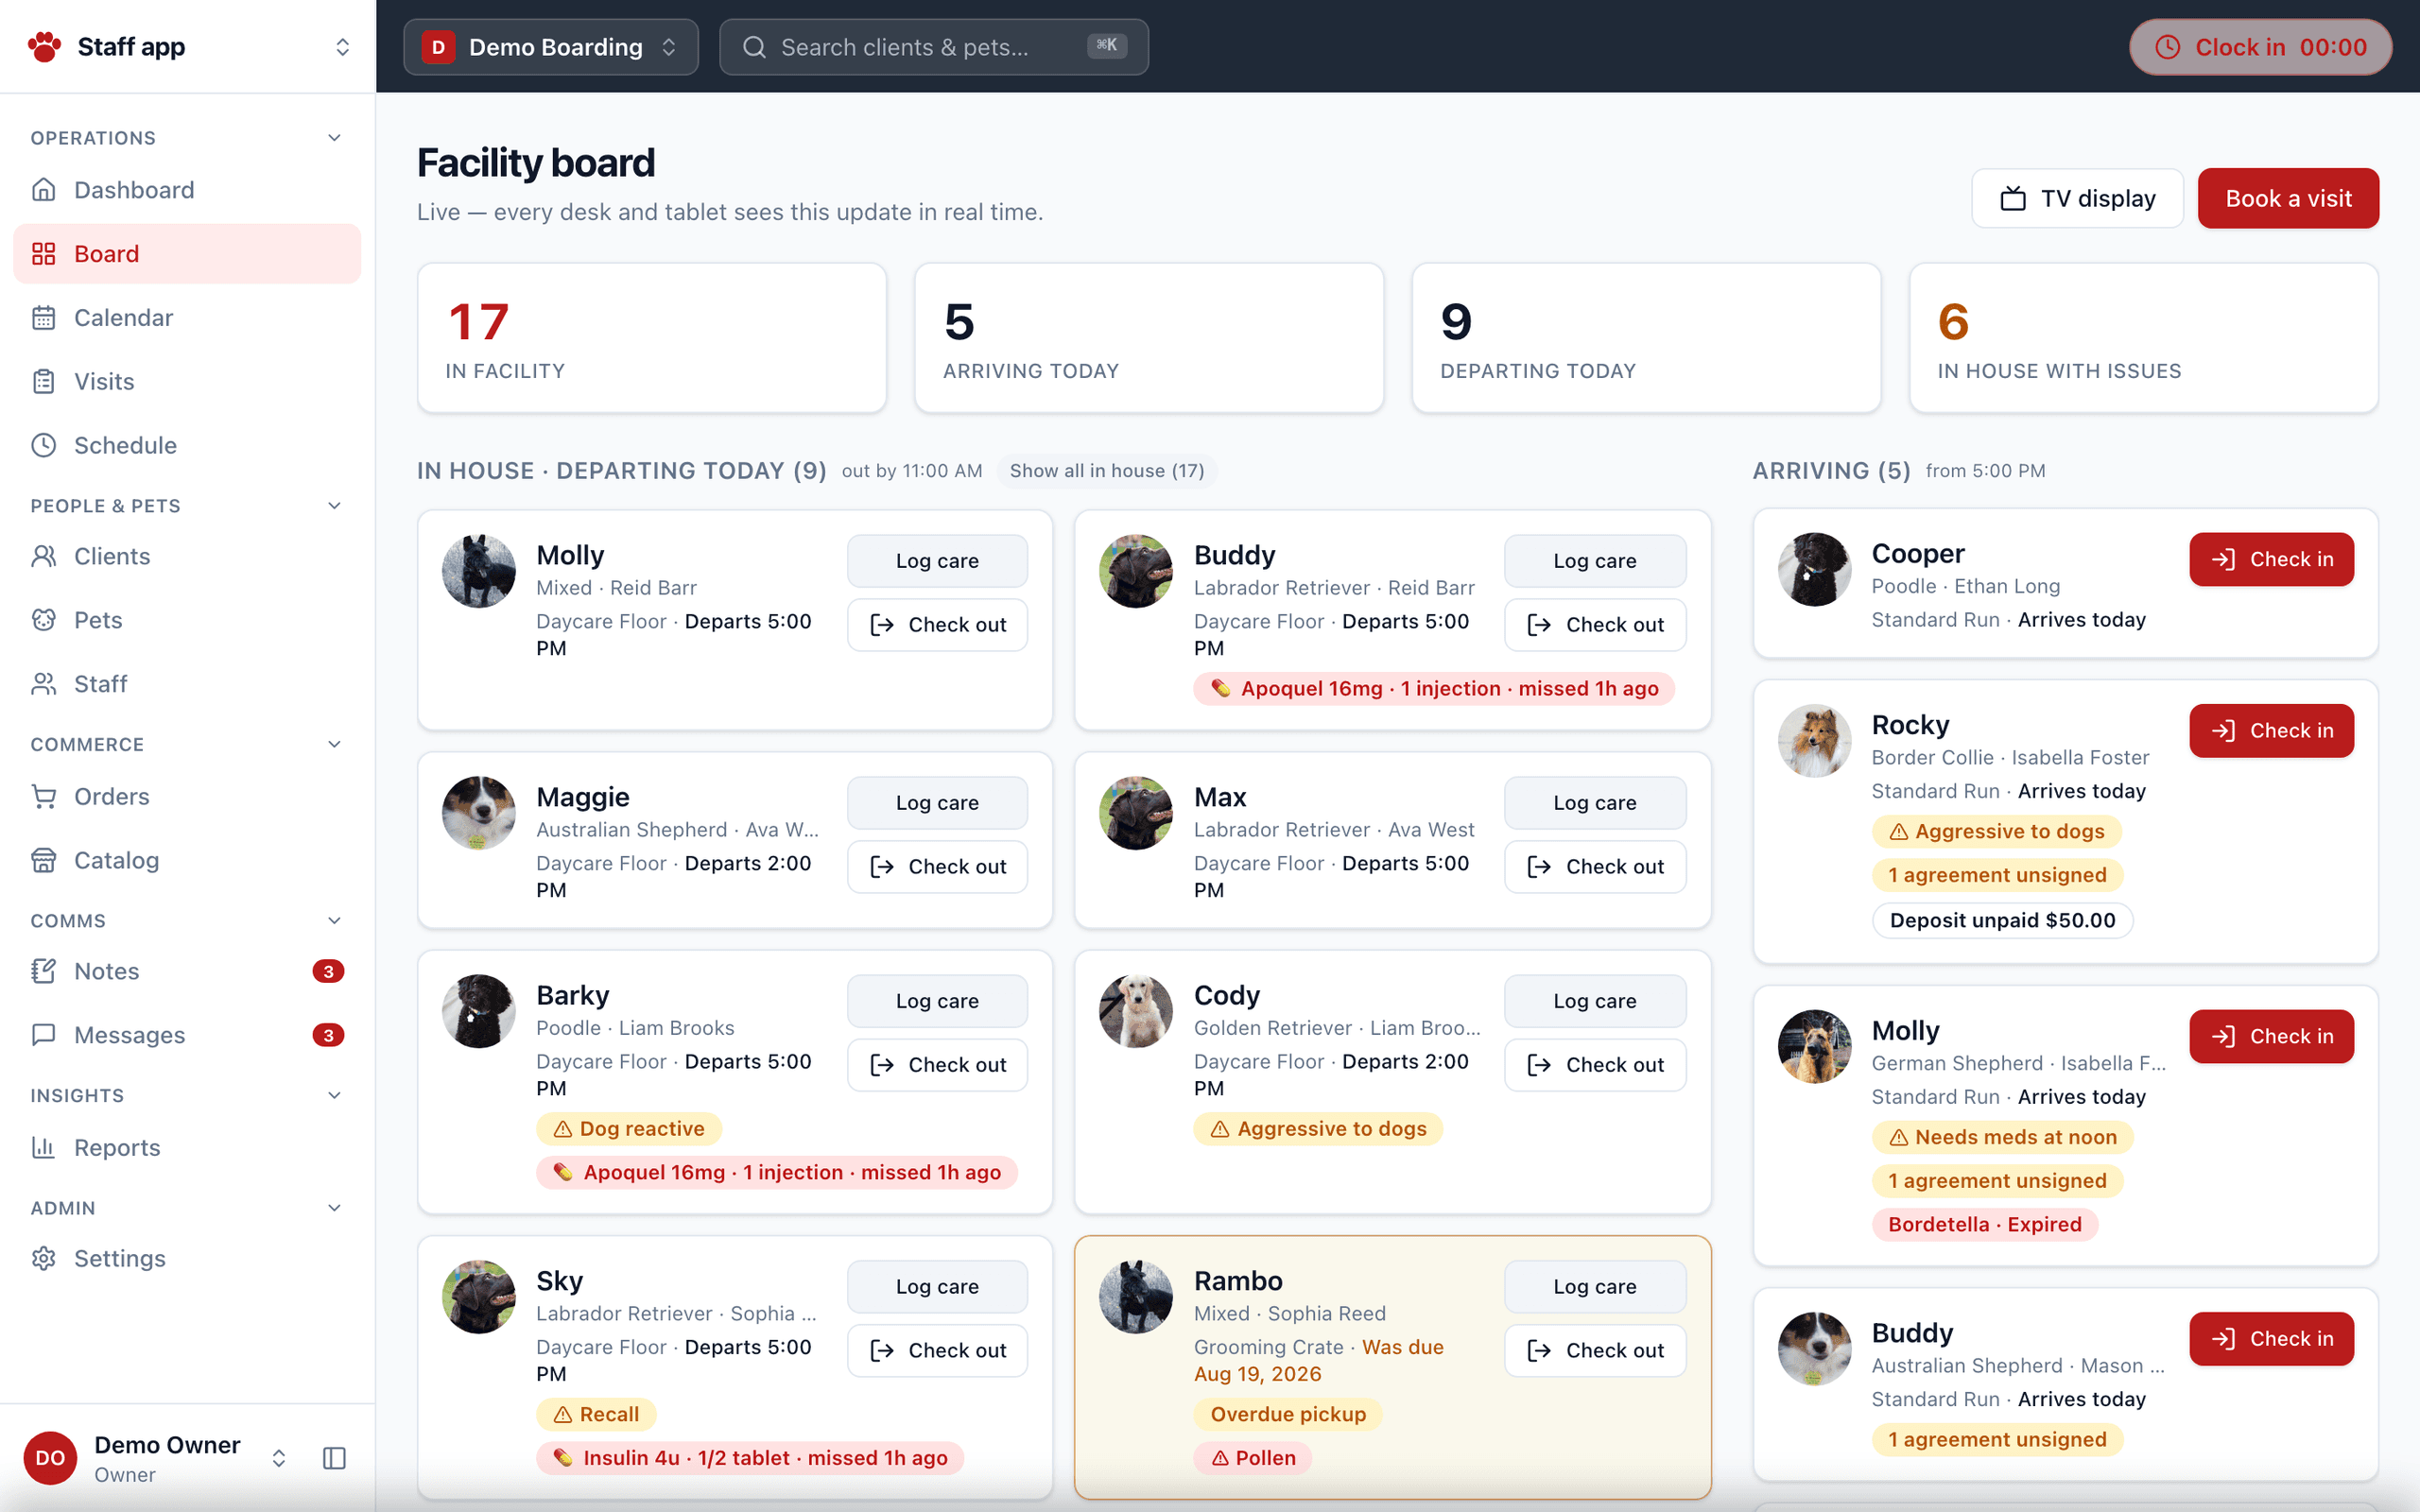Click the Board grid icon
Screen dimensions: 2420x1512
(x=44, y=254)
